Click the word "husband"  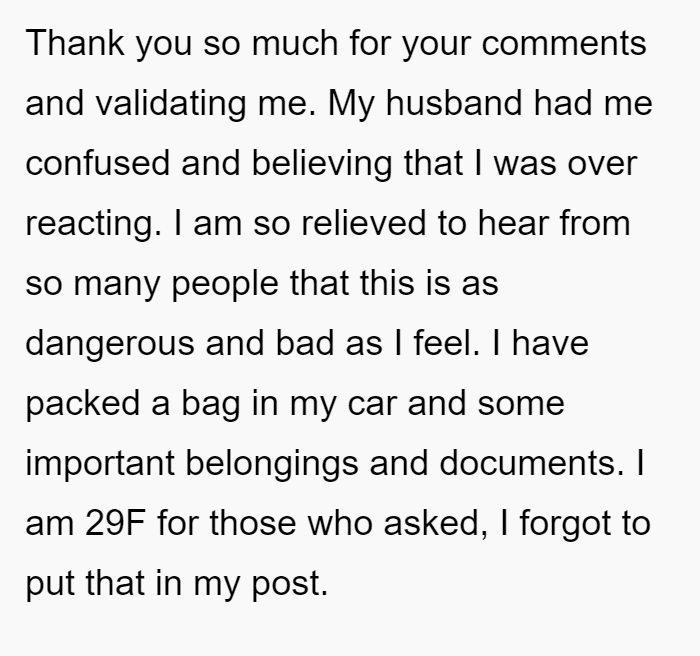tap(454, 103)
